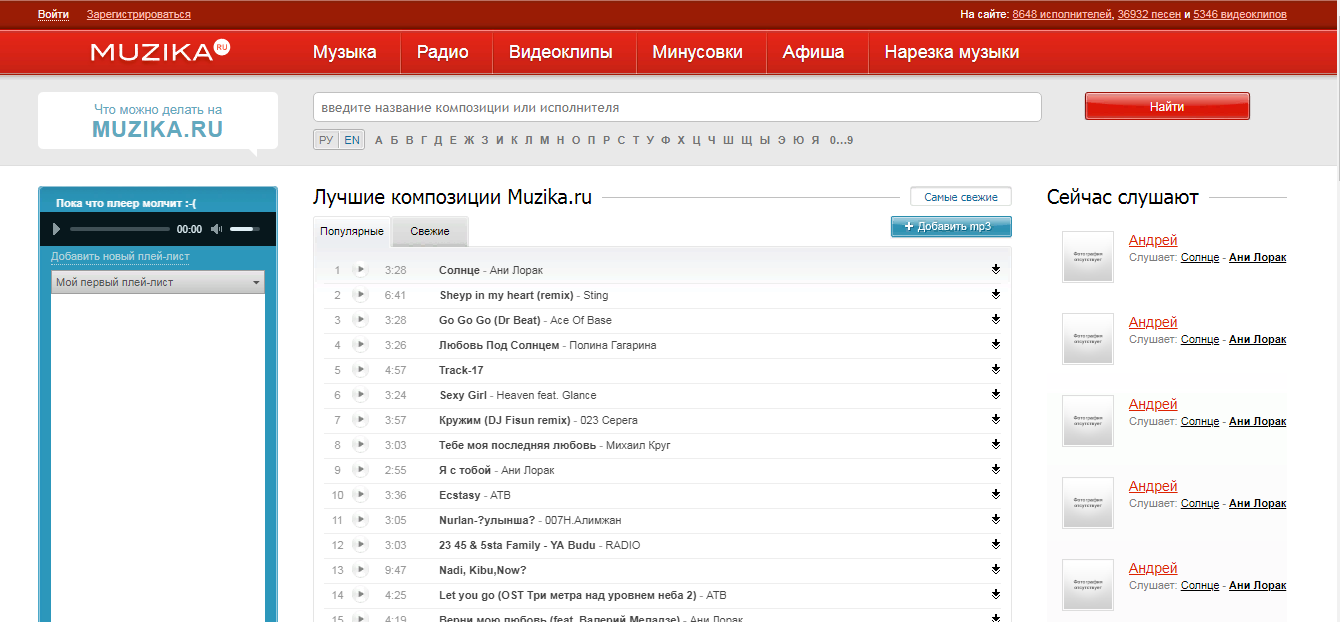Play the song Солнце by Ани Лорак
The height and width of the screenshot is (622, 1340).
pos(361,270)
